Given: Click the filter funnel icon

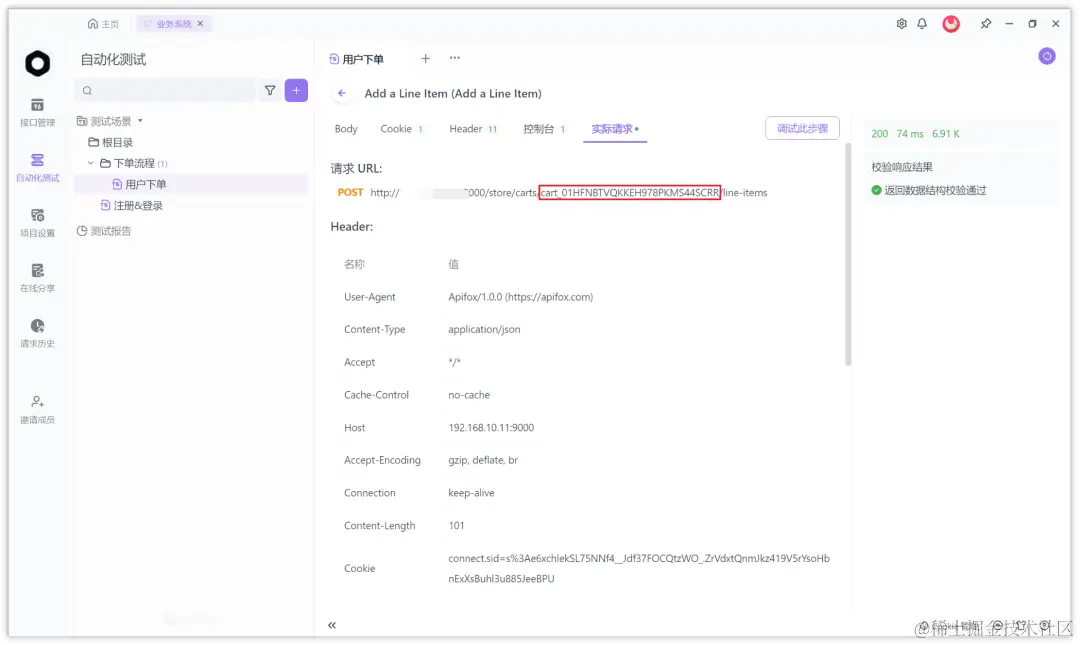Looking at the screenshot, I should (270, 90).
